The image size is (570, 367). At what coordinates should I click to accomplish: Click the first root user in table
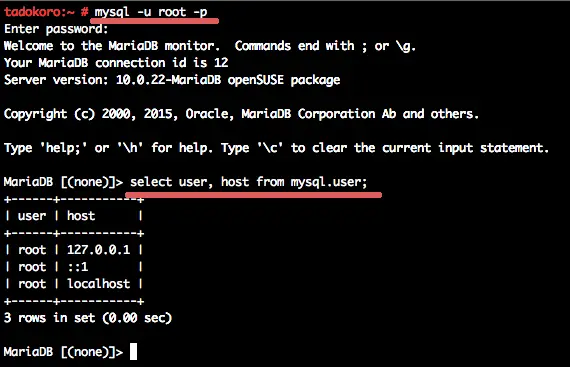click(x=32, y=250)
